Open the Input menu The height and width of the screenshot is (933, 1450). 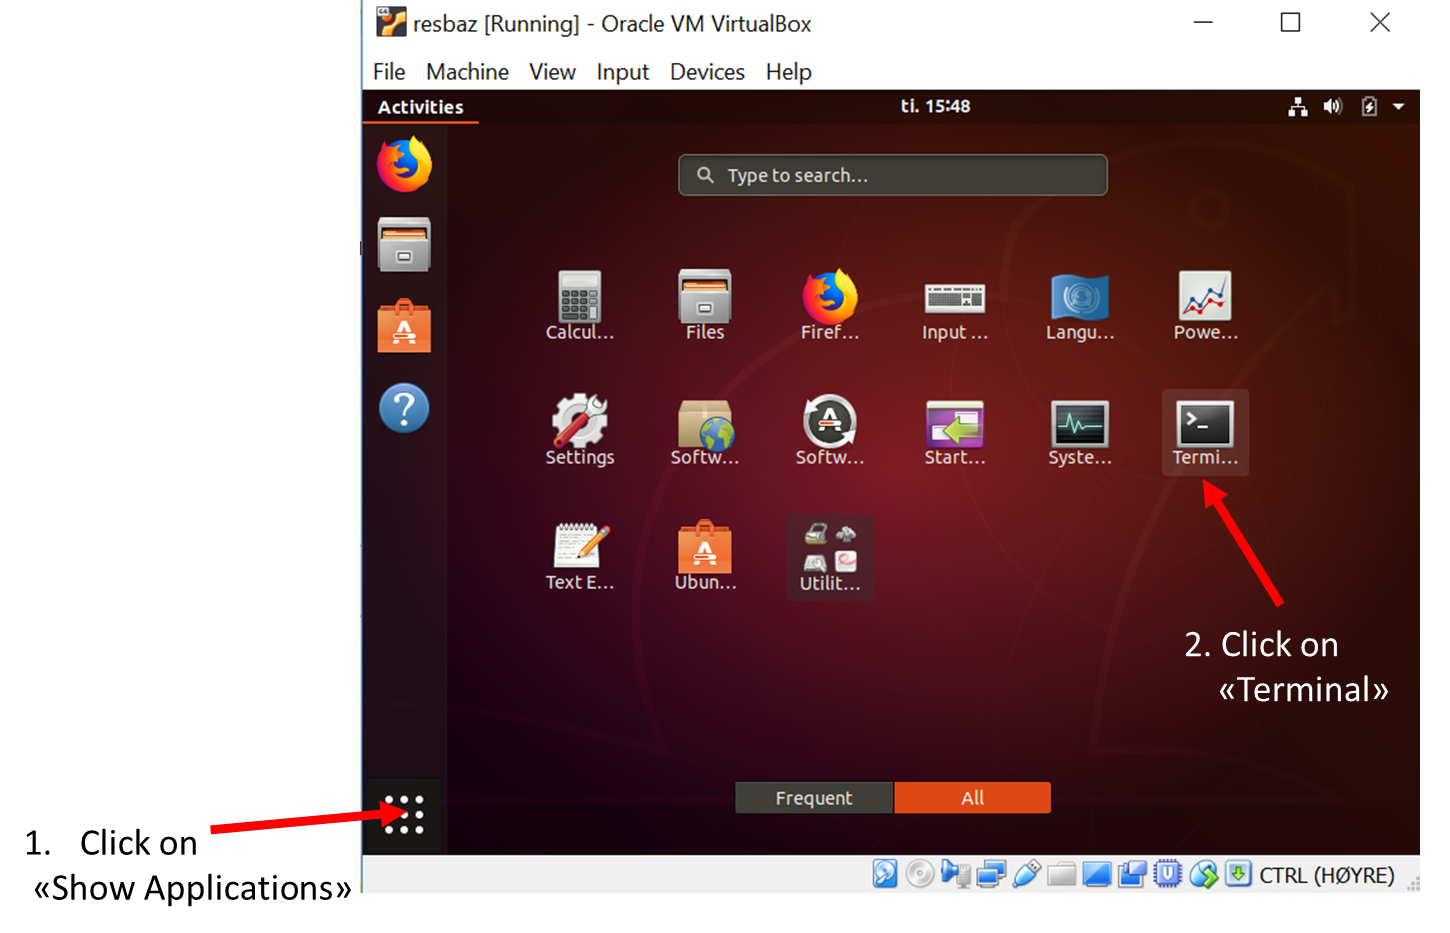tap(623, 72)
